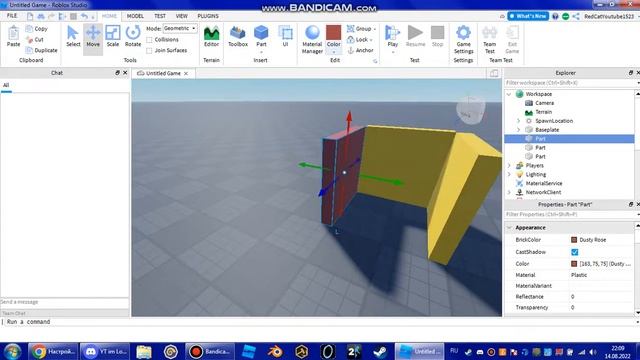Activate the Select tool
This screenshot has width=640, height=360.
(x=73, y=36)
